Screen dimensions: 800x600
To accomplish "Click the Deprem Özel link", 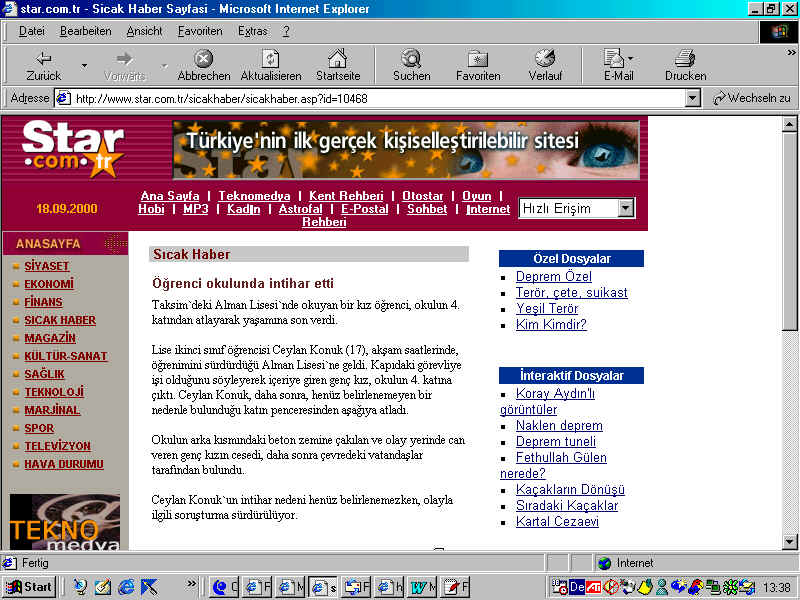I will [x=553, y=277].
